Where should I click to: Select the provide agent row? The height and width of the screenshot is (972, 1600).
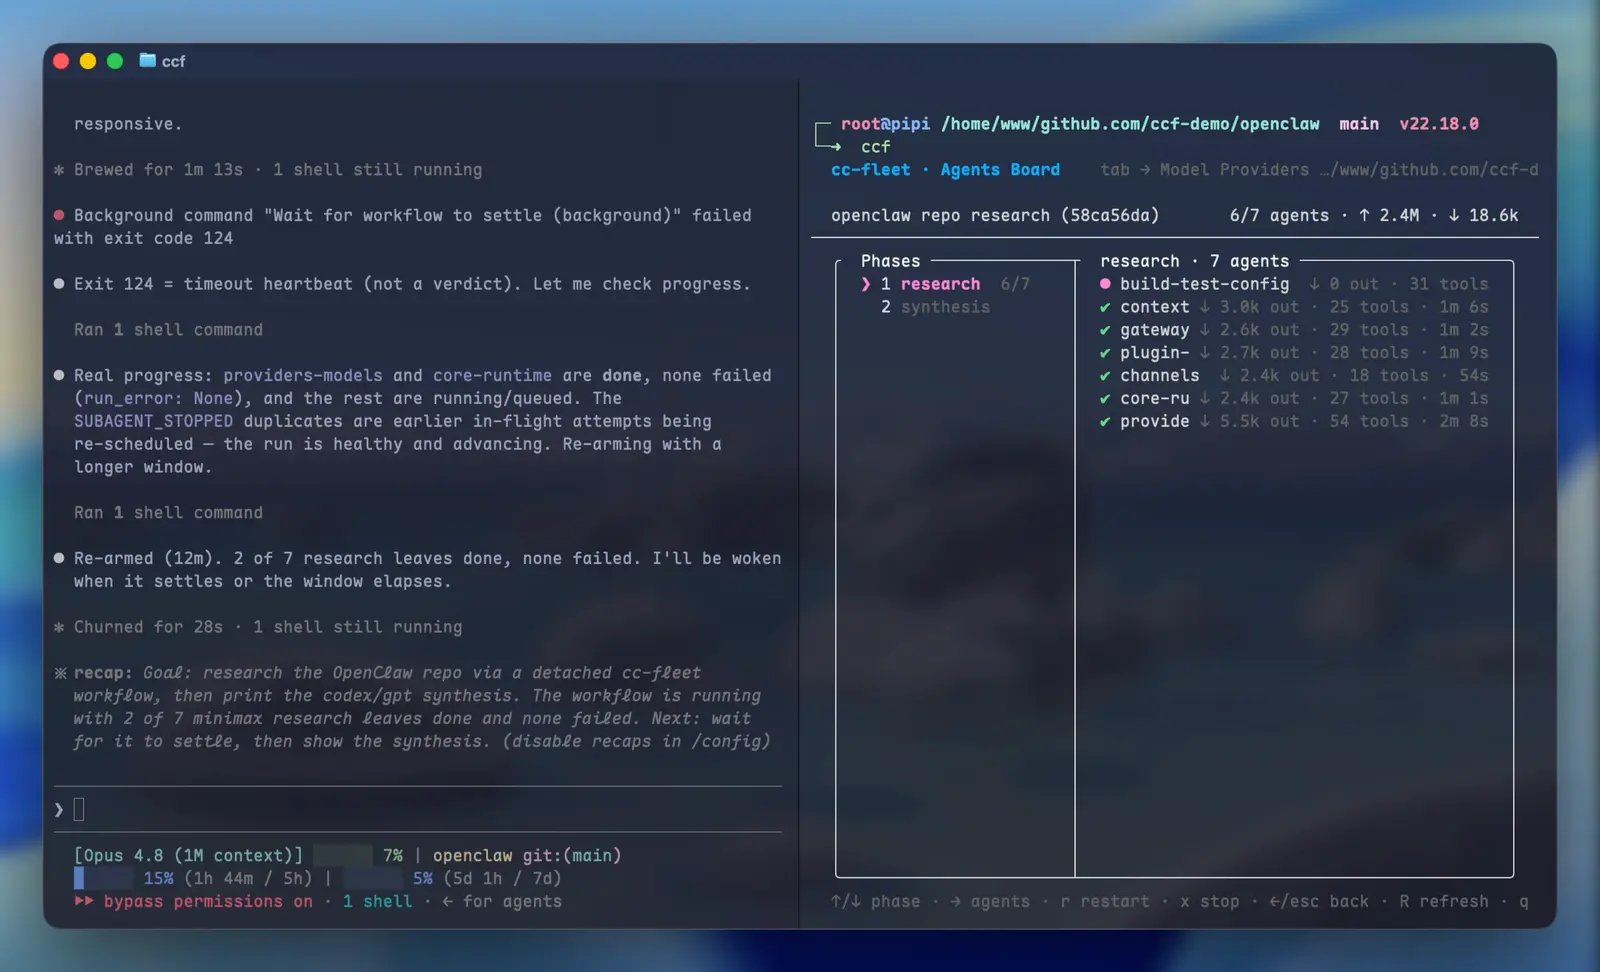pos(1294,421)
